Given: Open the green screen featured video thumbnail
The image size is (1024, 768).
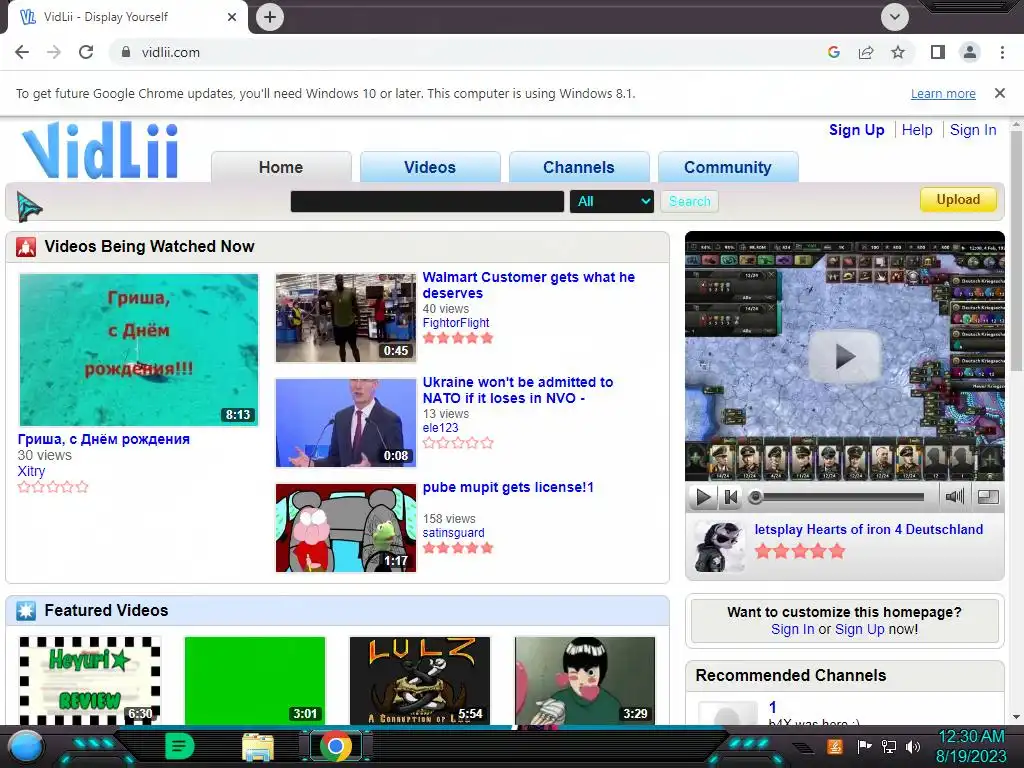Looking at the screenshot, I should point(255,680).
